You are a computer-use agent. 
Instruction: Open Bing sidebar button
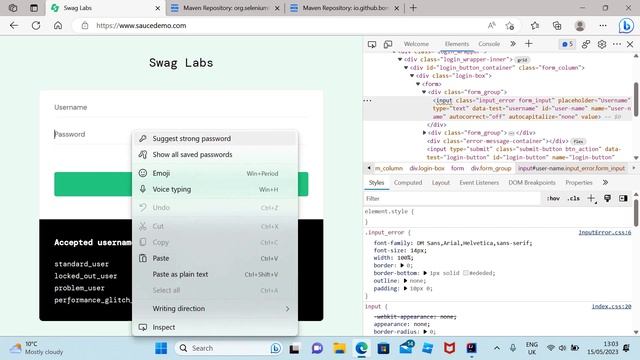pos(626,26)
